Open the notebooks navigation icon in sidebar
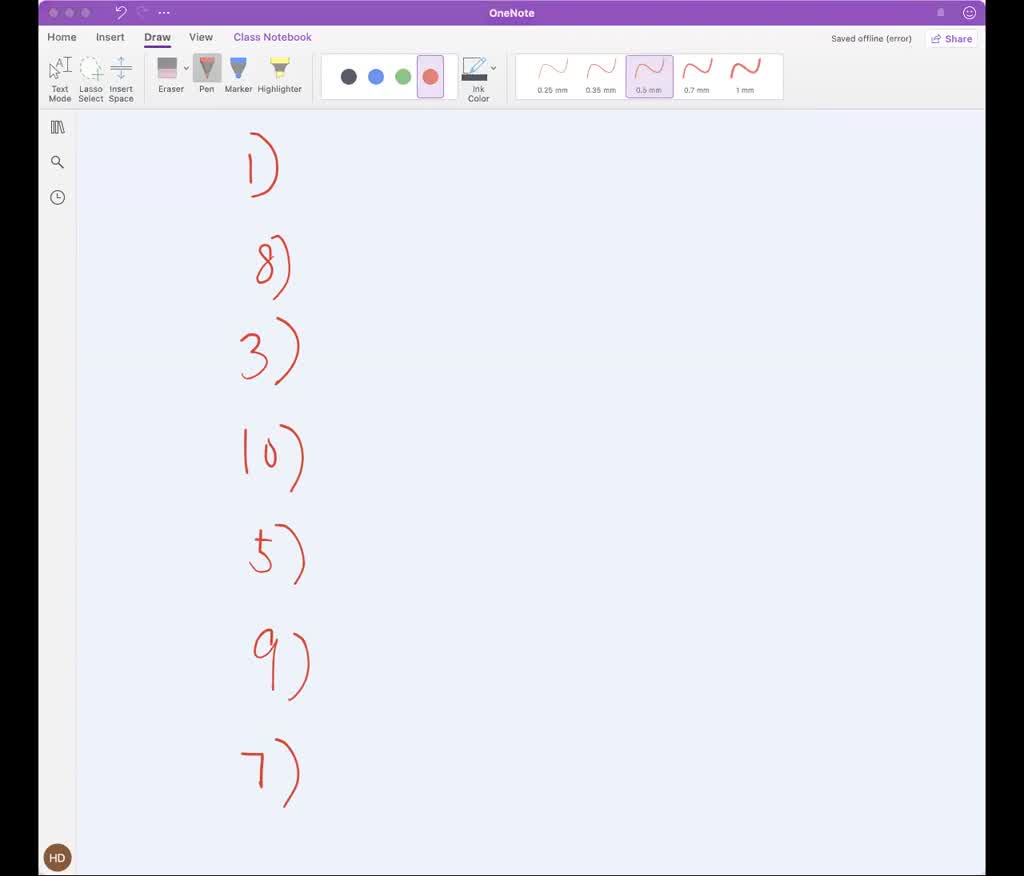 pyautogui.click(x=57, y=127)
